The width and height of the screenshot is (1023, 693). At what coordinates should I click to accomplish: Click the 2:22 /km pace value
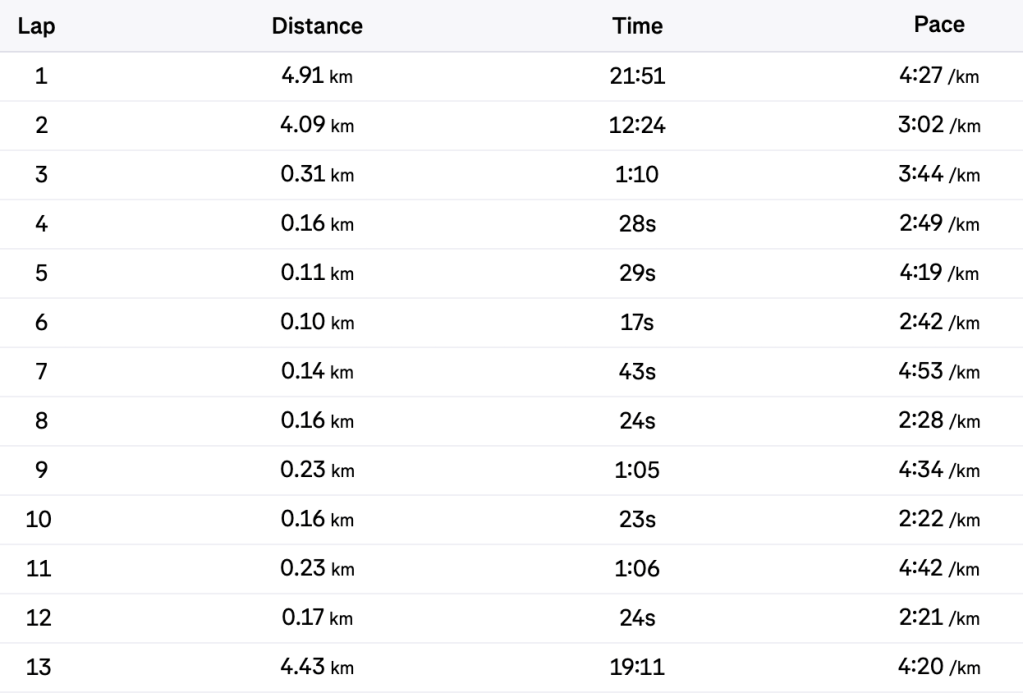(939, 520)
